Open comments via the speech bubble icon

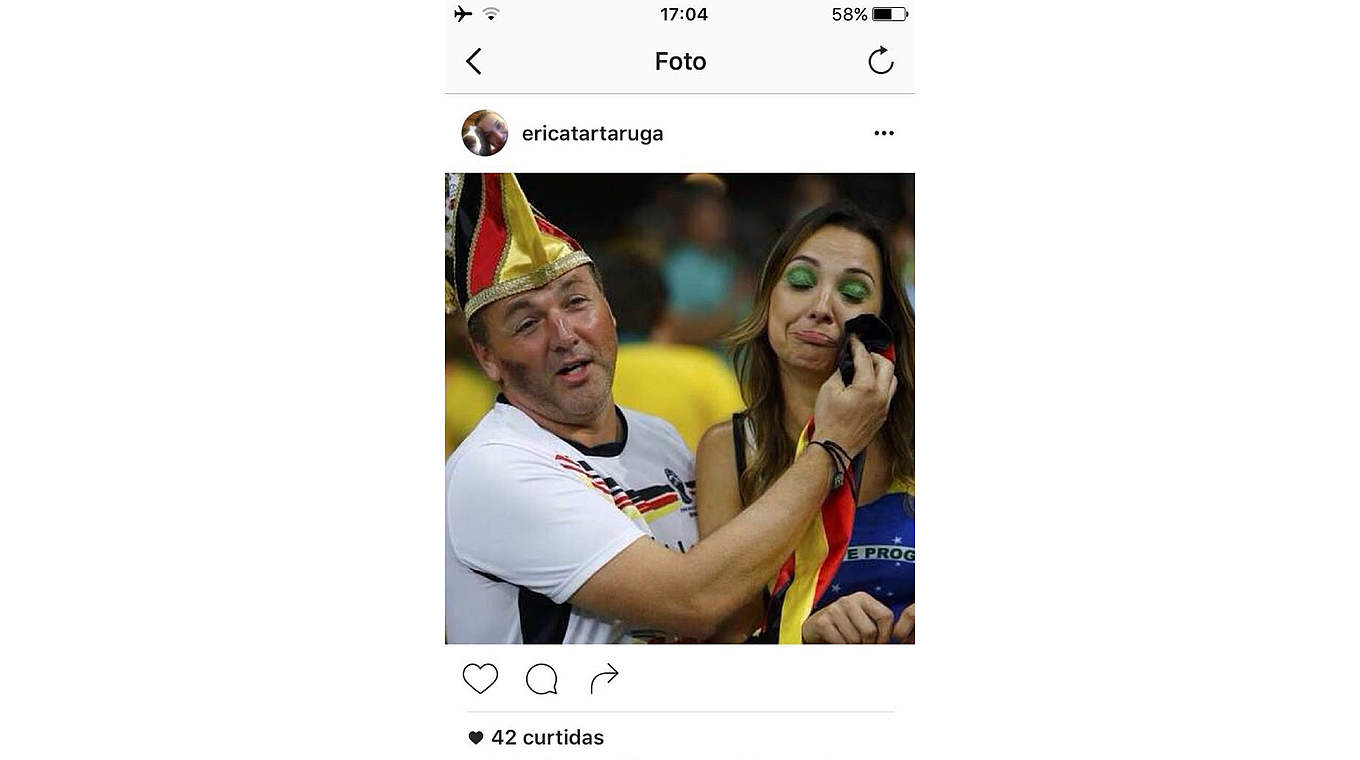point(542,679)
